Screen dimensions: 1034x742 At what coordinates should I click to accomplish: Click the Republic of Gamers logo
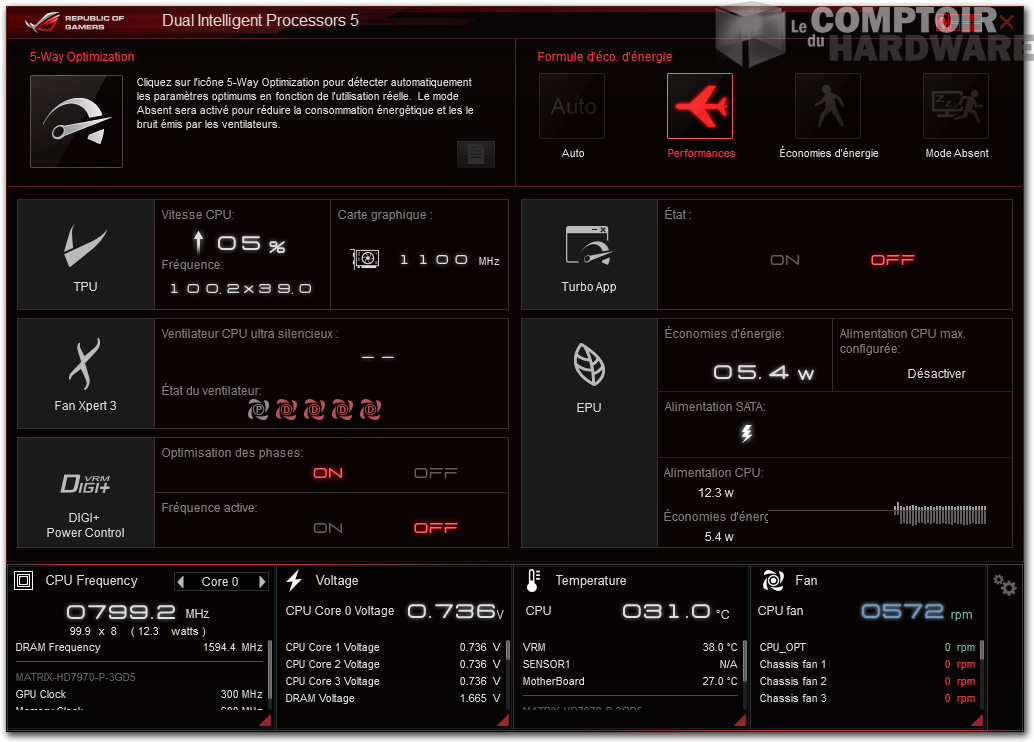[x=74, y=22]
